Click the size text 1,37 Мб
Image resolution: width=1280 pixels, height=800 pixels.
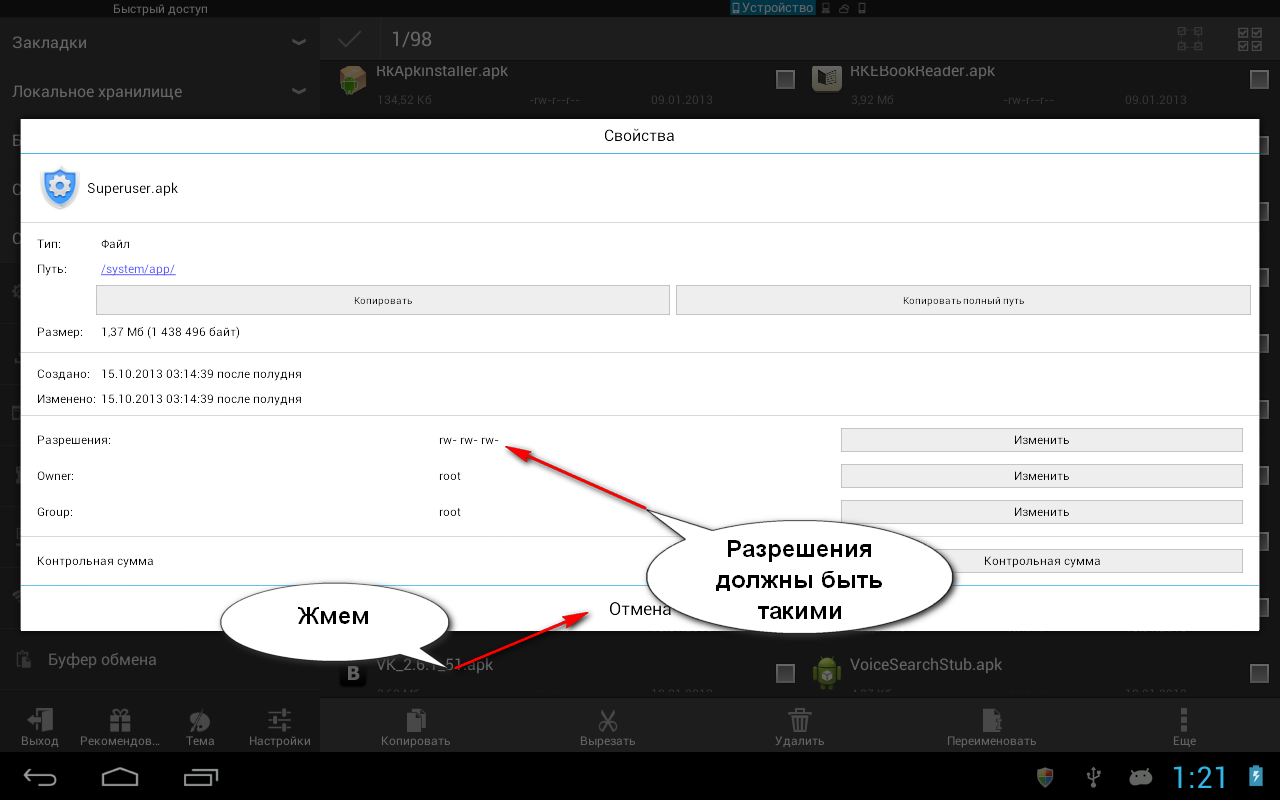click(x=170, y=332)
